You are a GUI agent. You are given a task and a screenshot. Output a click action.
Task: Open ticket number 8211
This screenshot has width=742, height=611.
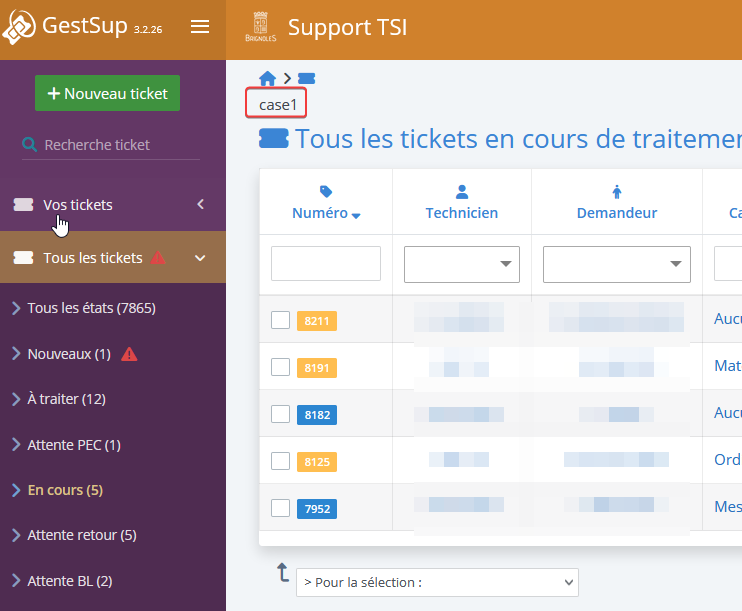pyautogui.click(x=317, y=321)
